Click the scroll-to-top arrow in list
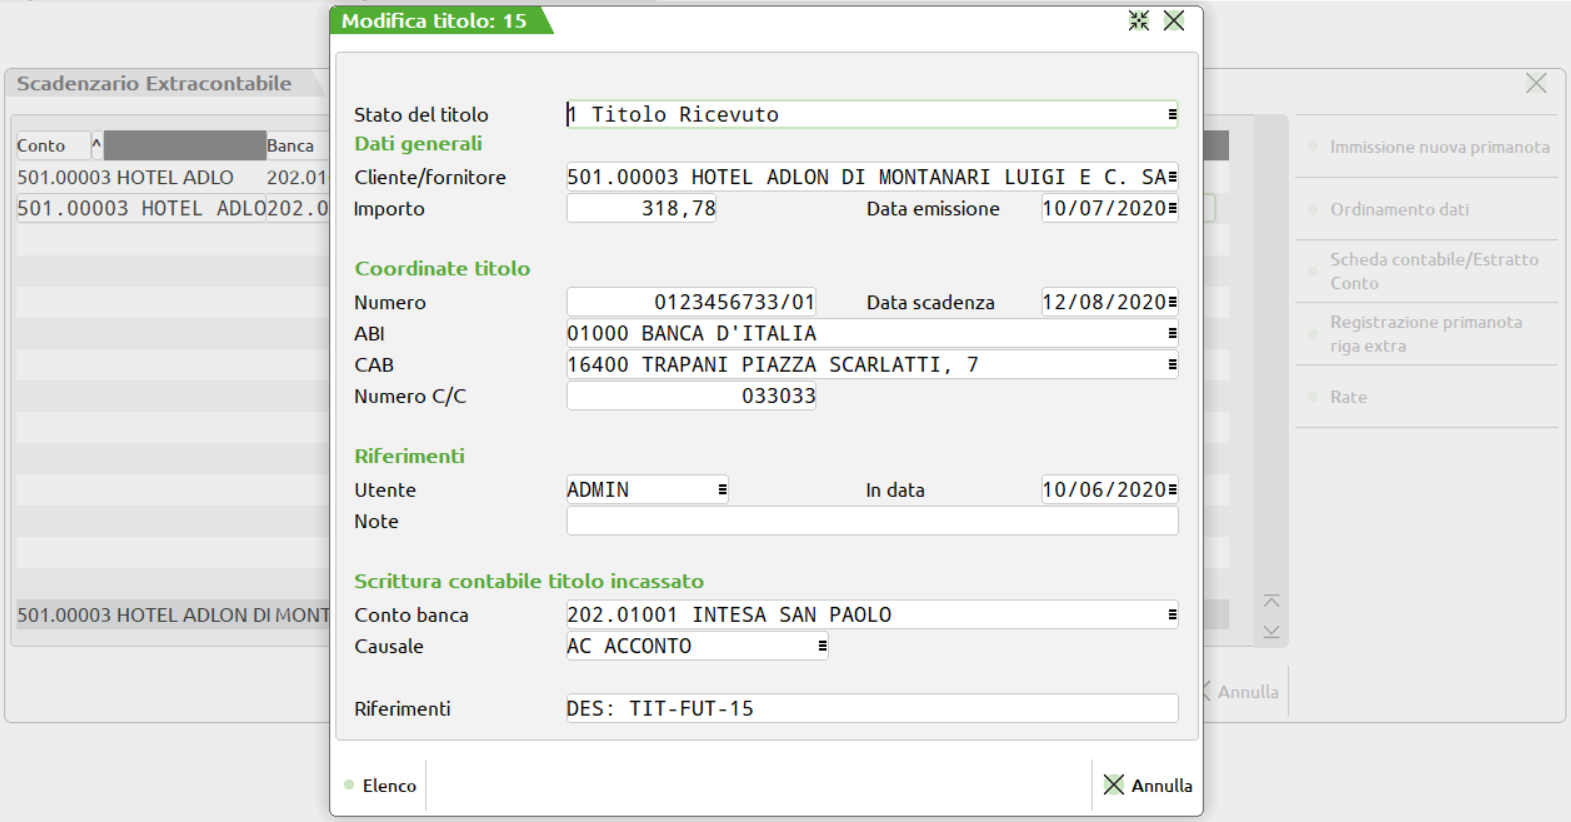 [1271, 601]
